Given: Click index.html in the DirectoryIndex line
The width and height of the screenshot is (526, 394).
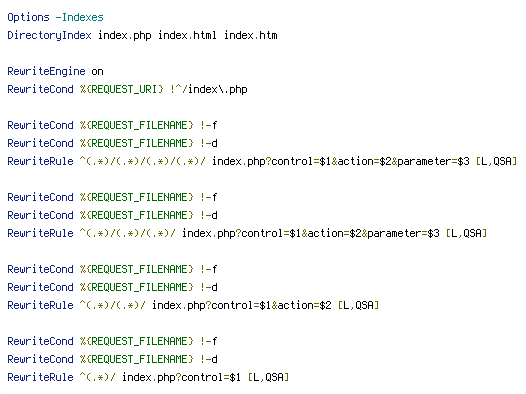Looking at the screenshot, I should [x=187, y=35].
